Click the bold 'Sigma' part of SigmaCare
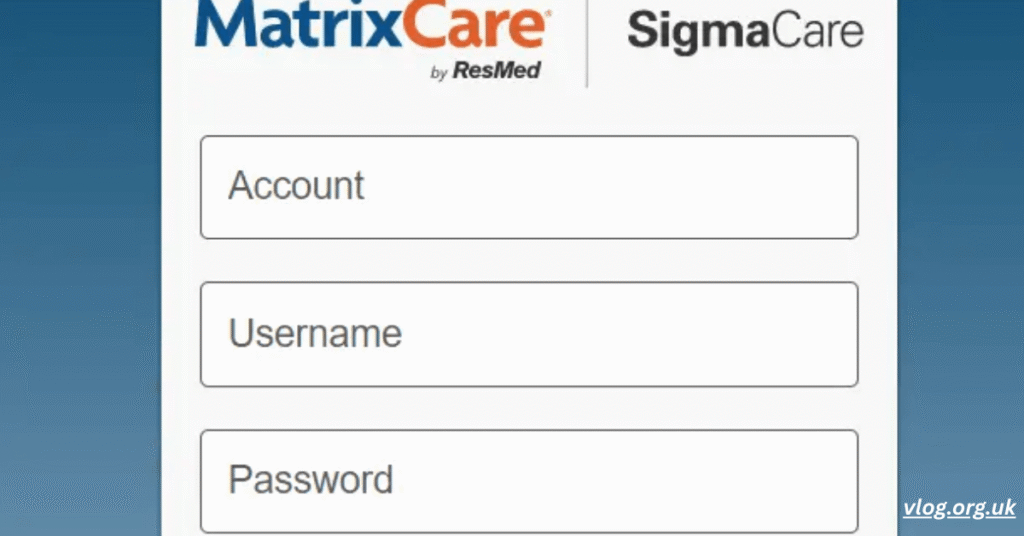 [698, 32]
